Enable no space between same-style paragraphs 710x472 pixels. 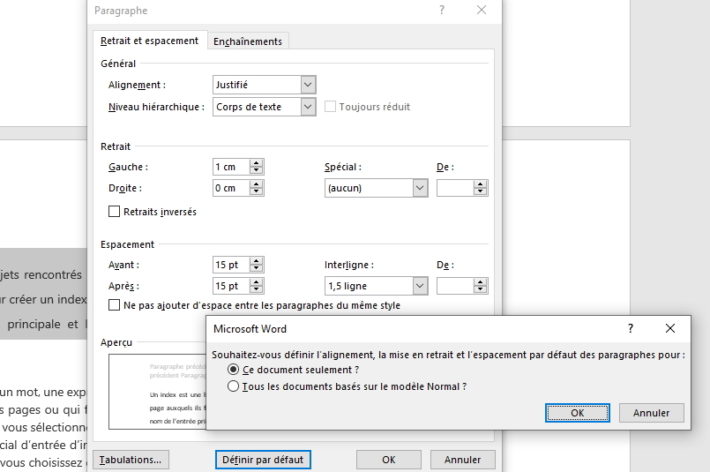point(114,305)
